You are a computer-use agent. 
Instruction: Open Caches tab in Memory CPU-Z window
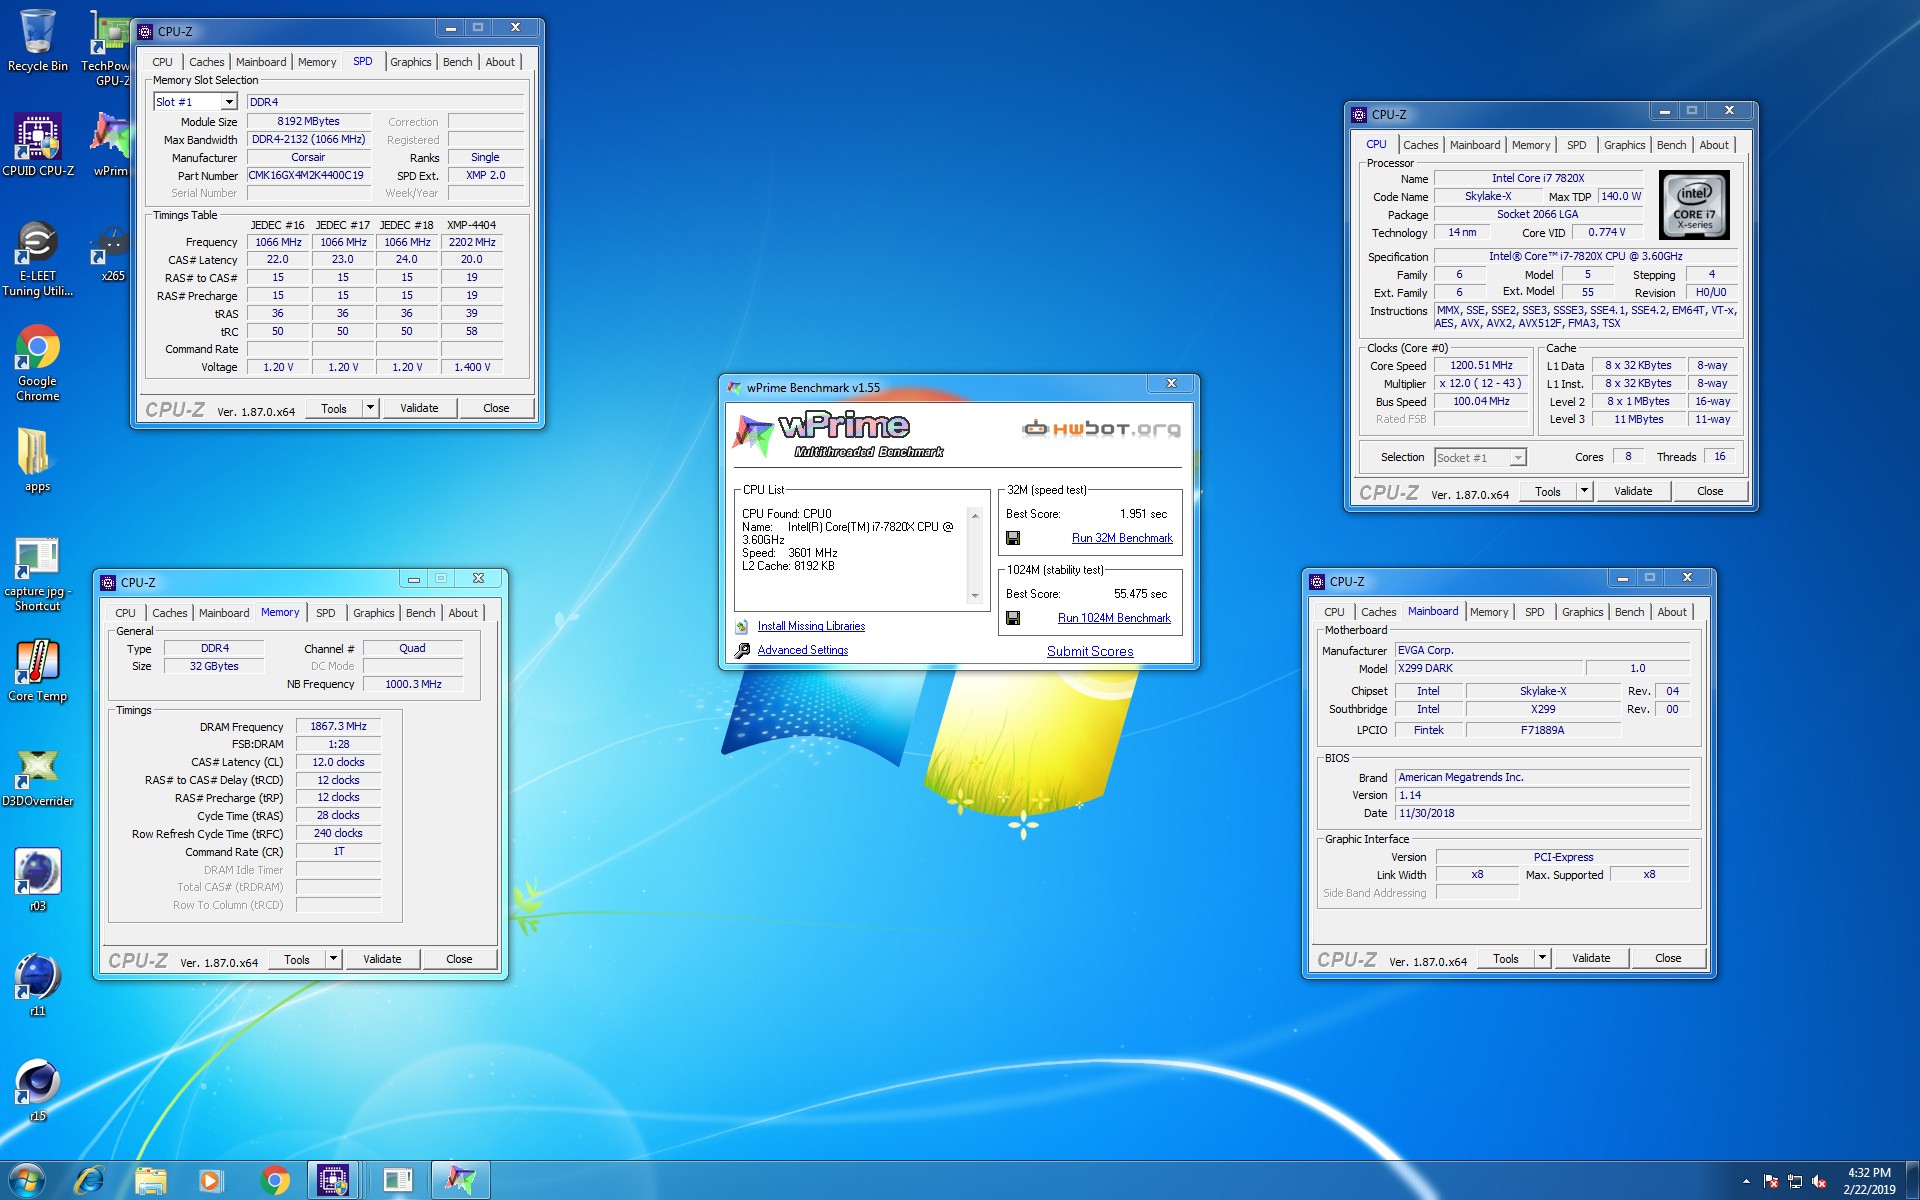click(169, 613)
